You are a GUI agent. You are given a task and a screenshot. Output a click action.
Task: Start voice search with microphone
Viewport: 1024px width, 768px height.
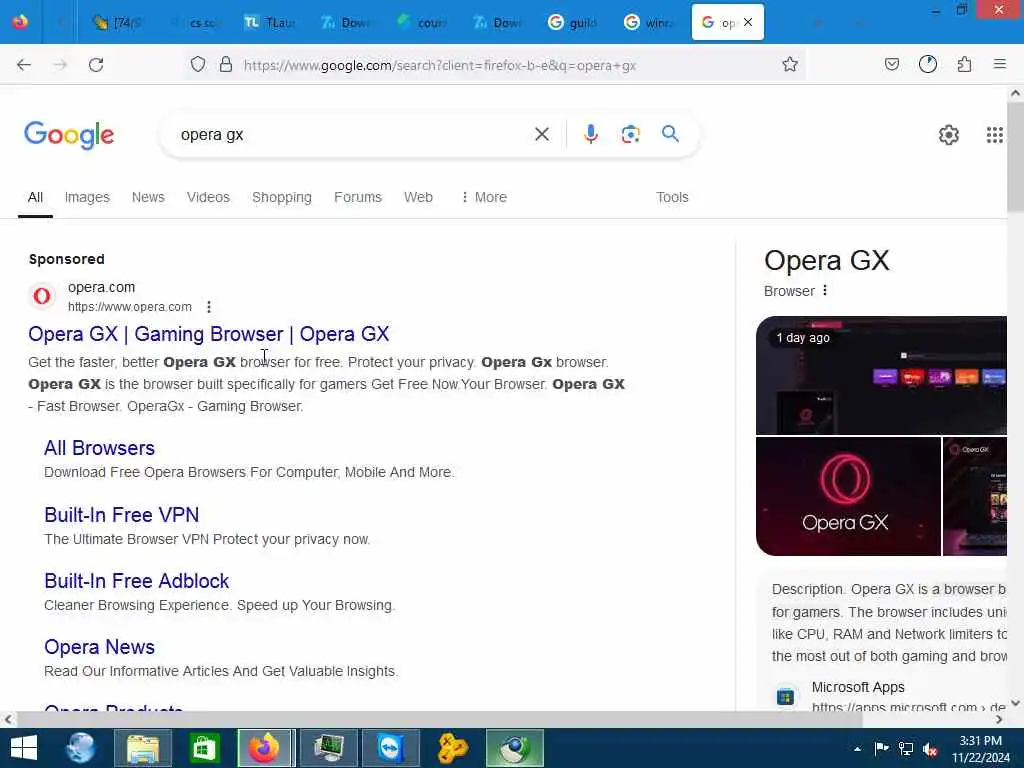[590, 135]
